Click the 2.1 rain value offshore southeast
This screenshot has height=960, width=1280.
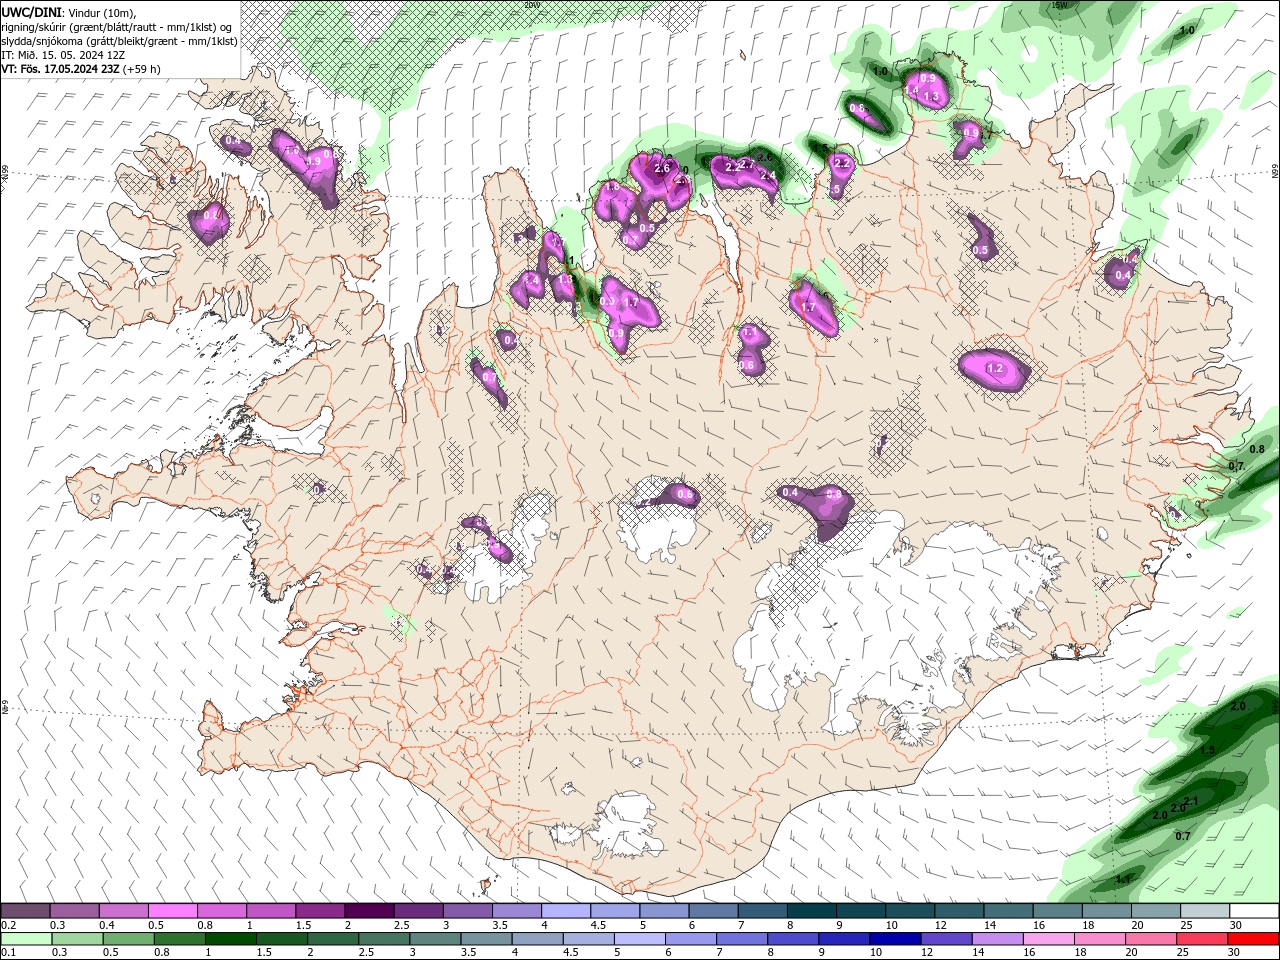point(1190,801)
